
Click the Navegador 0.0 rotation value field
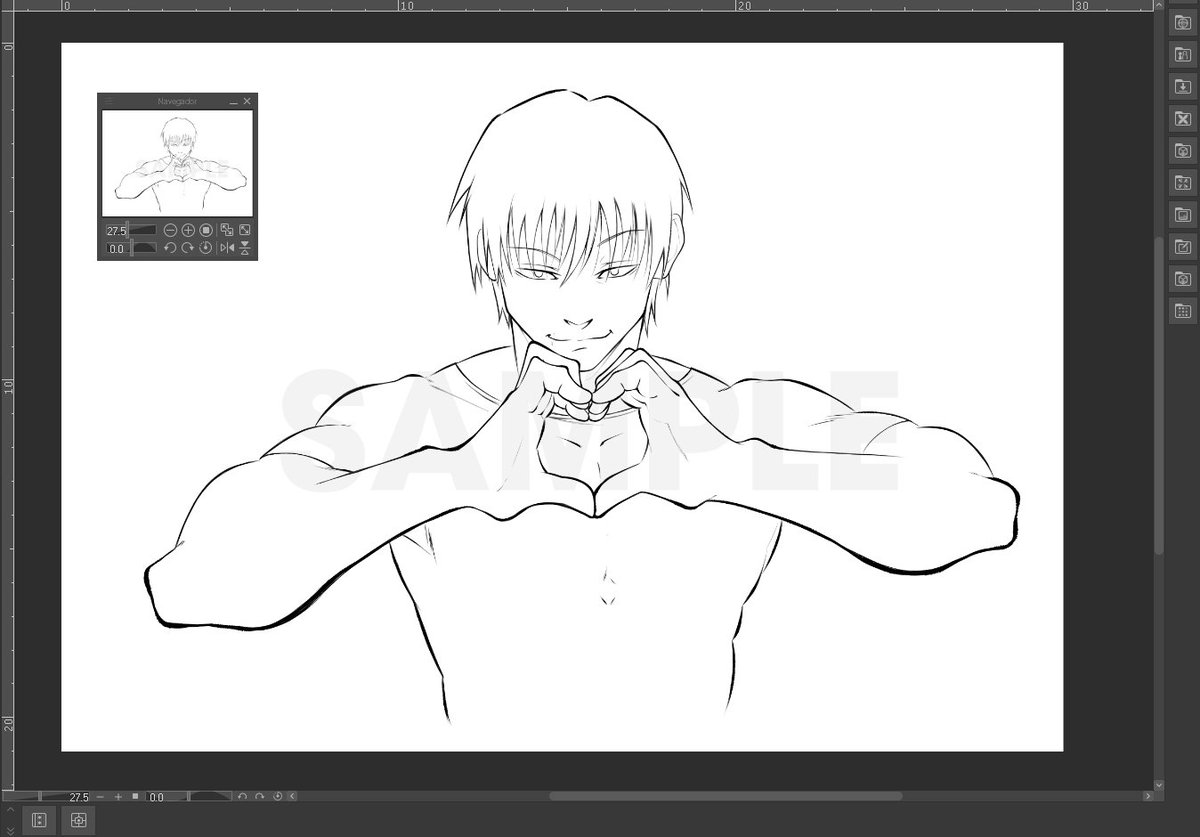point(117,248)
